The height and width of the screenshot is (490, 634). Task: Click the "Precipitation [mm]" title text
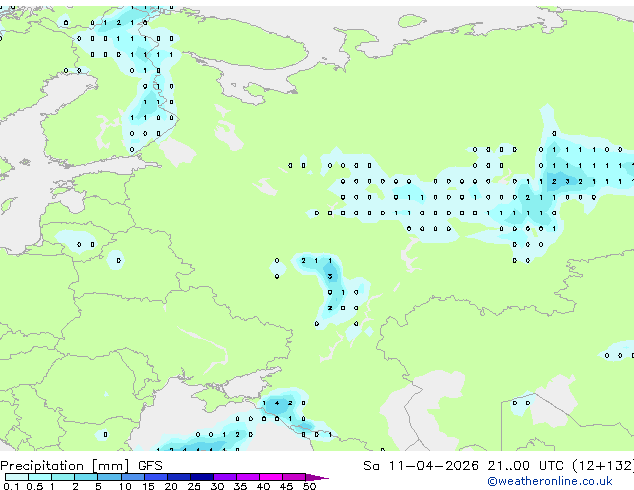65,466
